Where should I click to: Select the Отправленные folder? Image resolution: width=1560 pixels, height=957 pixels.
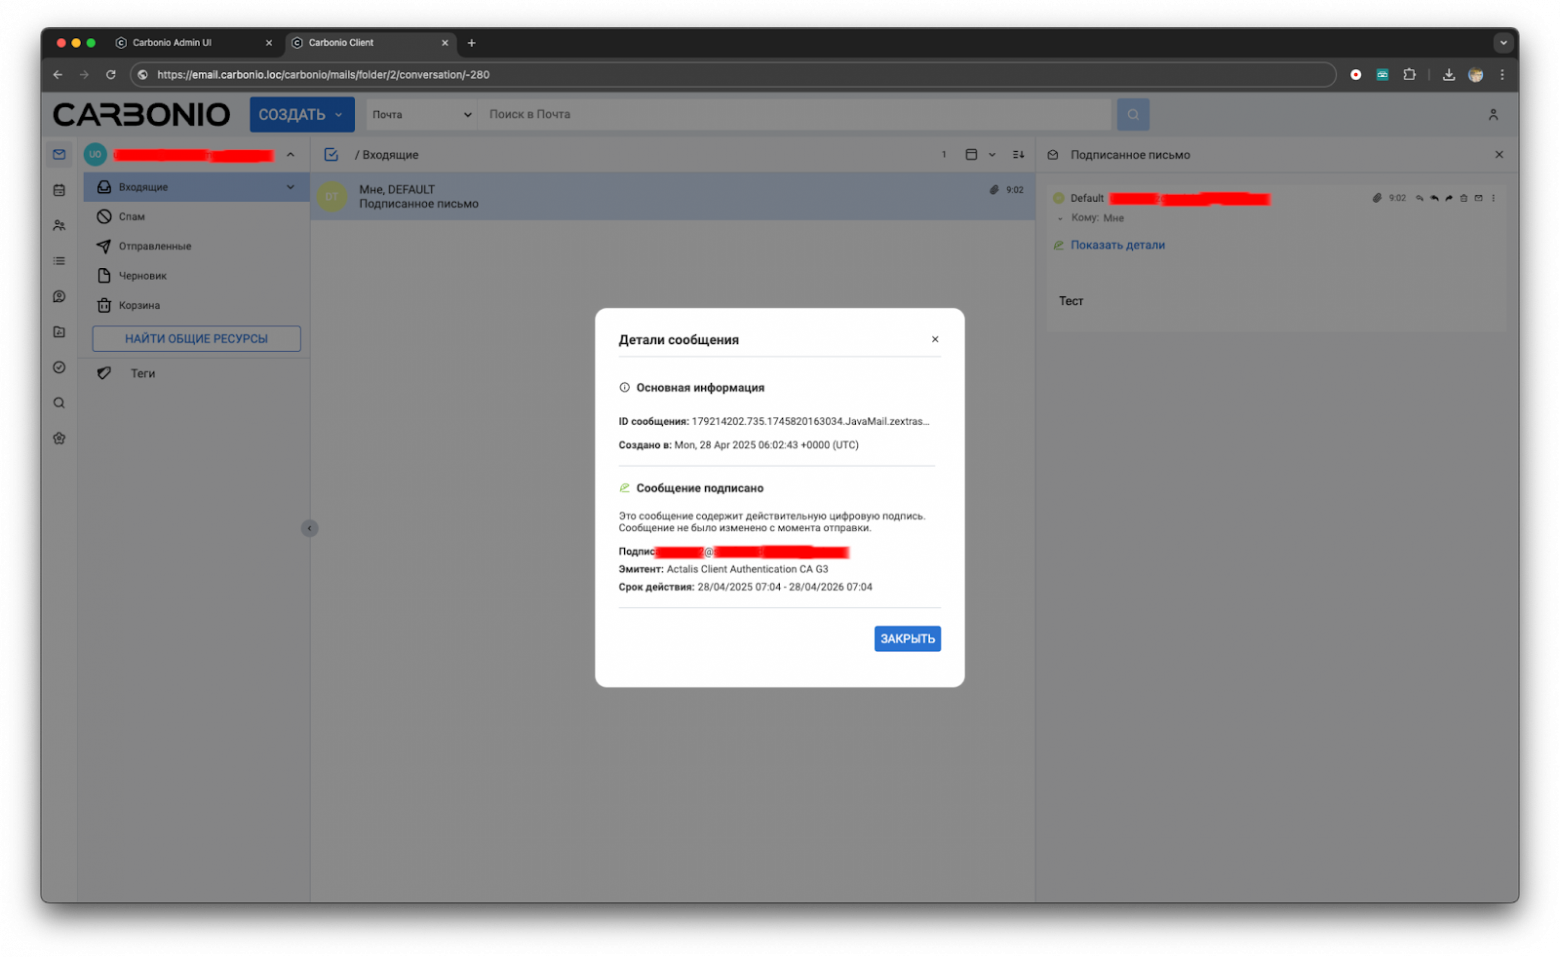(x=197, y=246)
